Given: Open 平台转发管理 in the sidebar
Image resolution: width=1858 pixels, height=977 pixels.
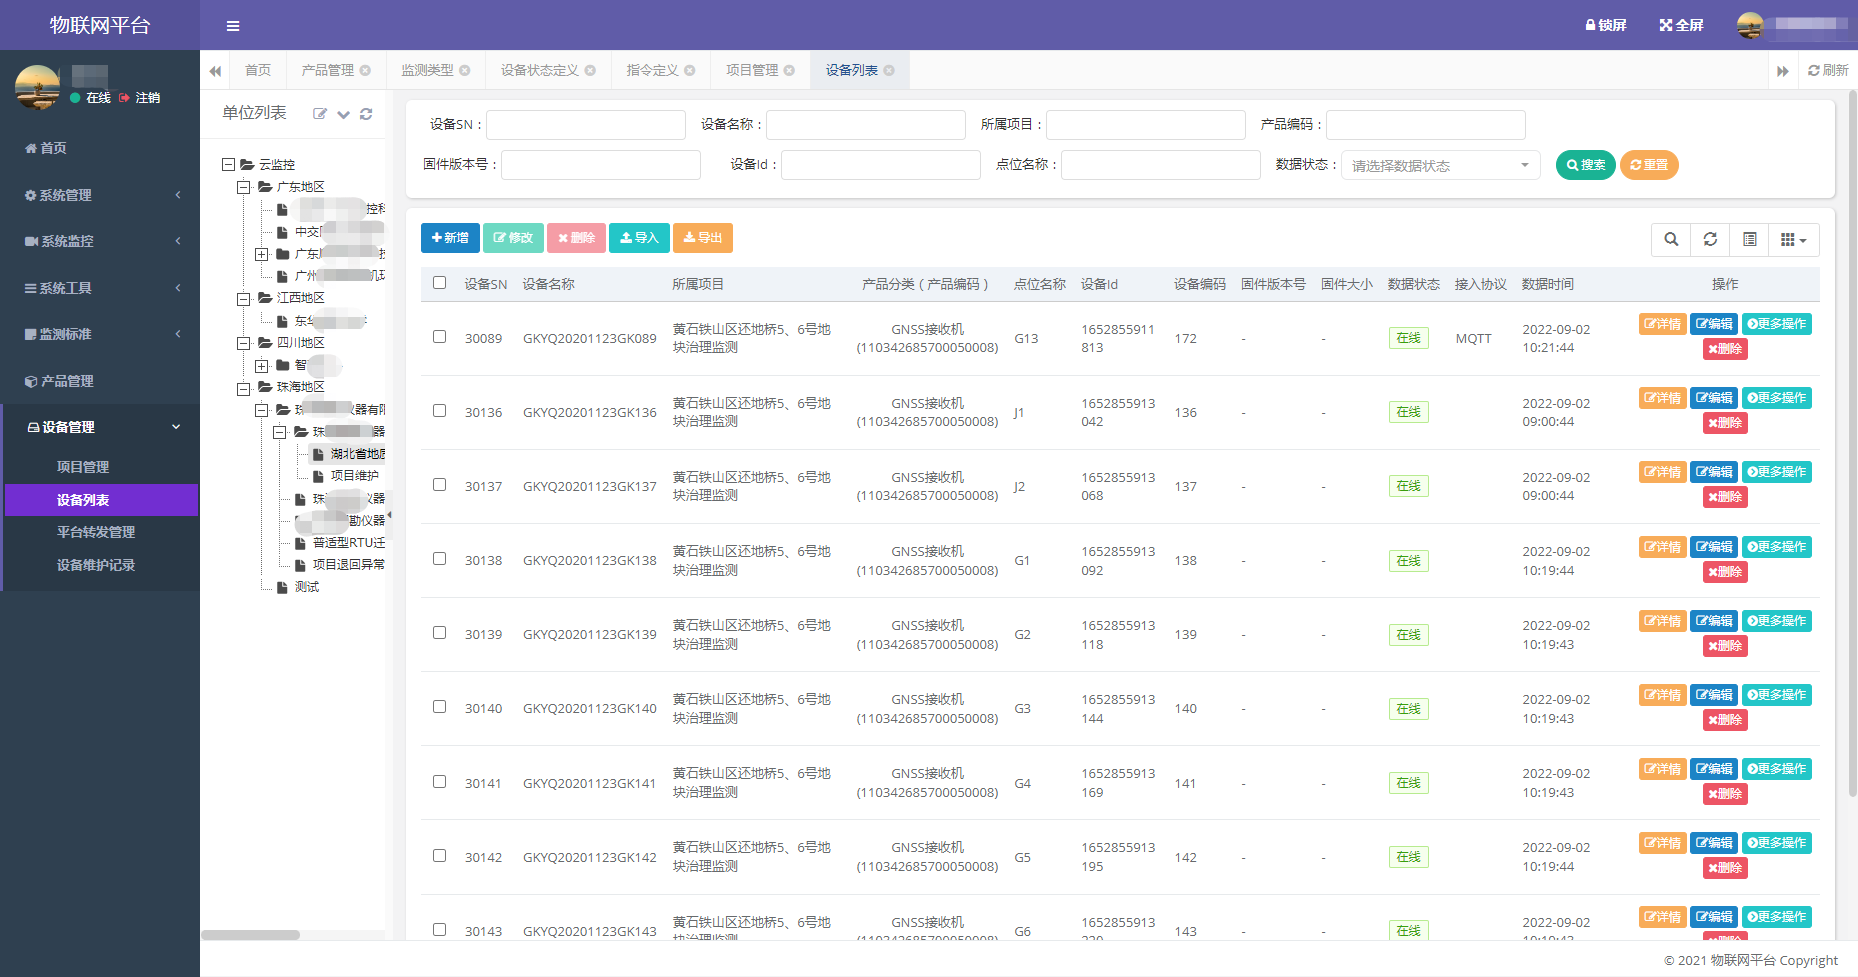Looking at the screenshot, I should (96, 532).
